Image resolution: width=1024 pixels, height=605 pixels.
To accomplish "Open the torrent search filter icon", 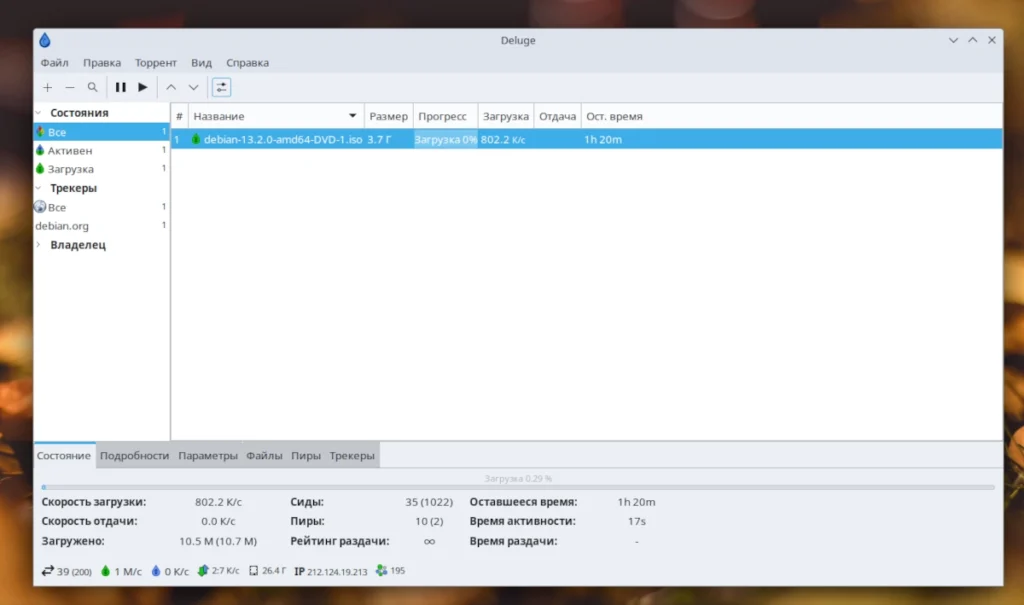I will coord(92,87).
